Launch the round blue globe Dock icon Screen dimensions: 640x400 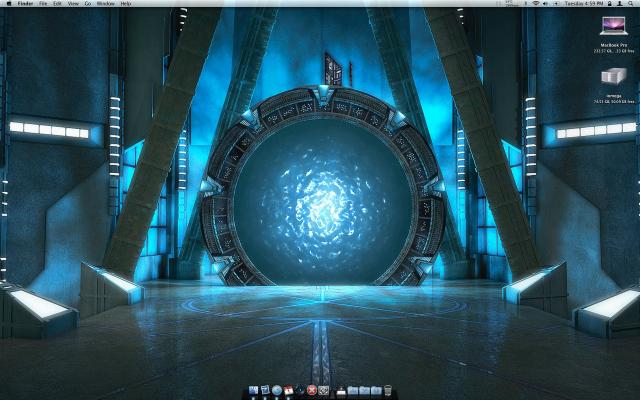pyautogui.click(x=277, y=390)
